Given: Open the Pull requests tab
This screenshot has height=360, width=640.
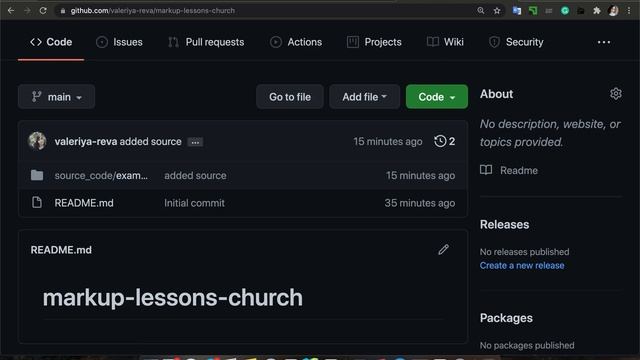Looking at the screenshot, I should point(206,42).
